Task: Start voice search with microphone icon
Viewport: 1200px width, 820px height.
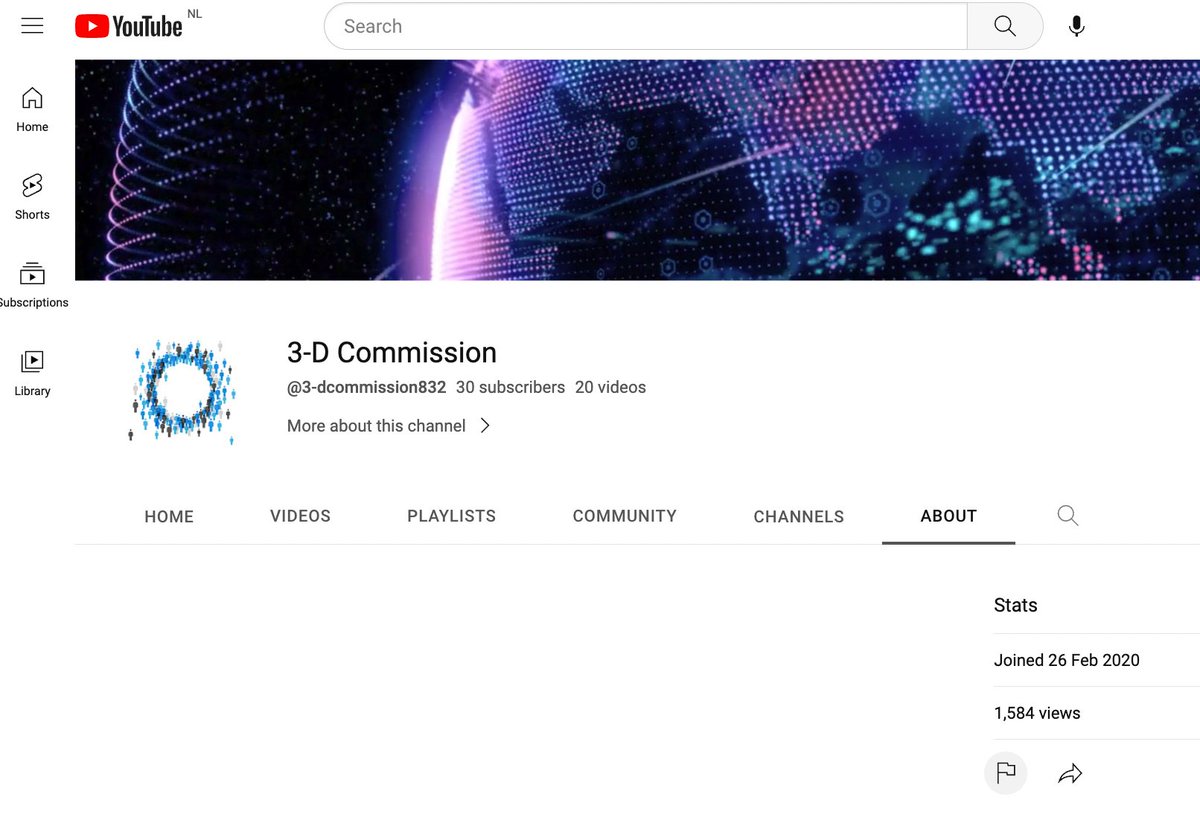Action: point(1076,27)
